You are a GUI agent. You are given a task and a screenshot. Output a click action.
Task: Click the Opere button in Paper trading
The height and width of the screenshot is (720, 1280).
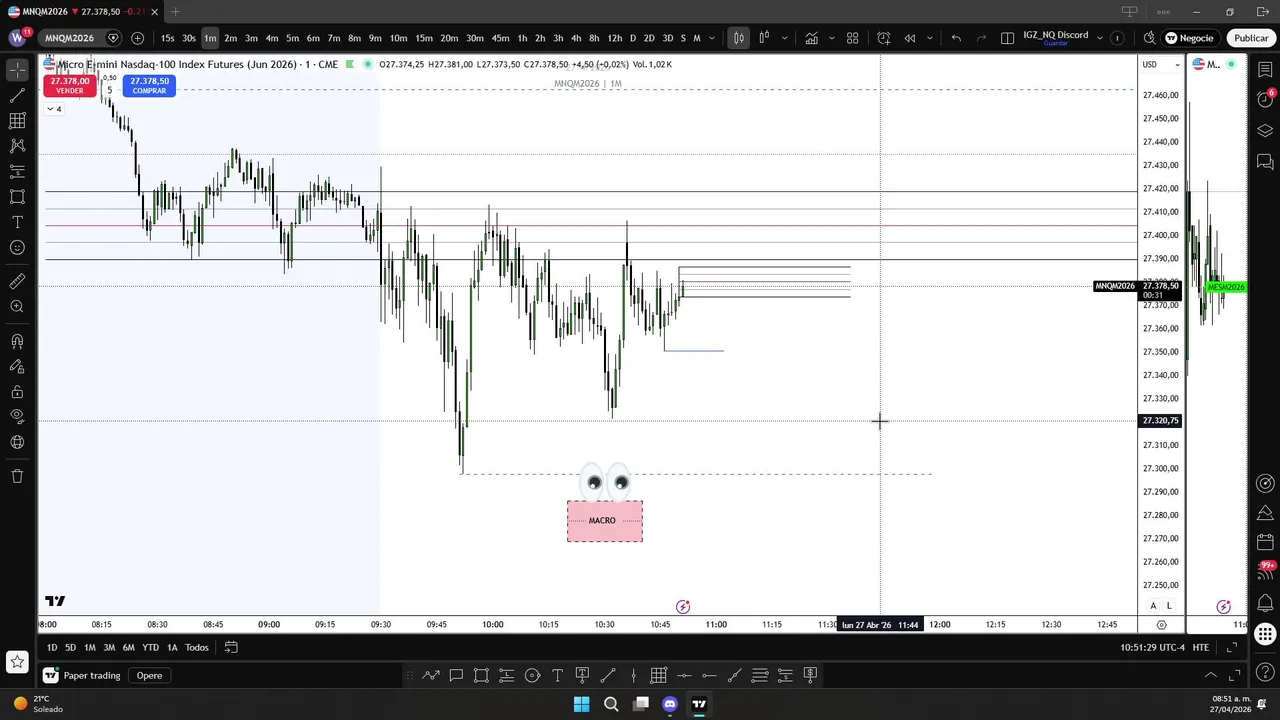149,675
